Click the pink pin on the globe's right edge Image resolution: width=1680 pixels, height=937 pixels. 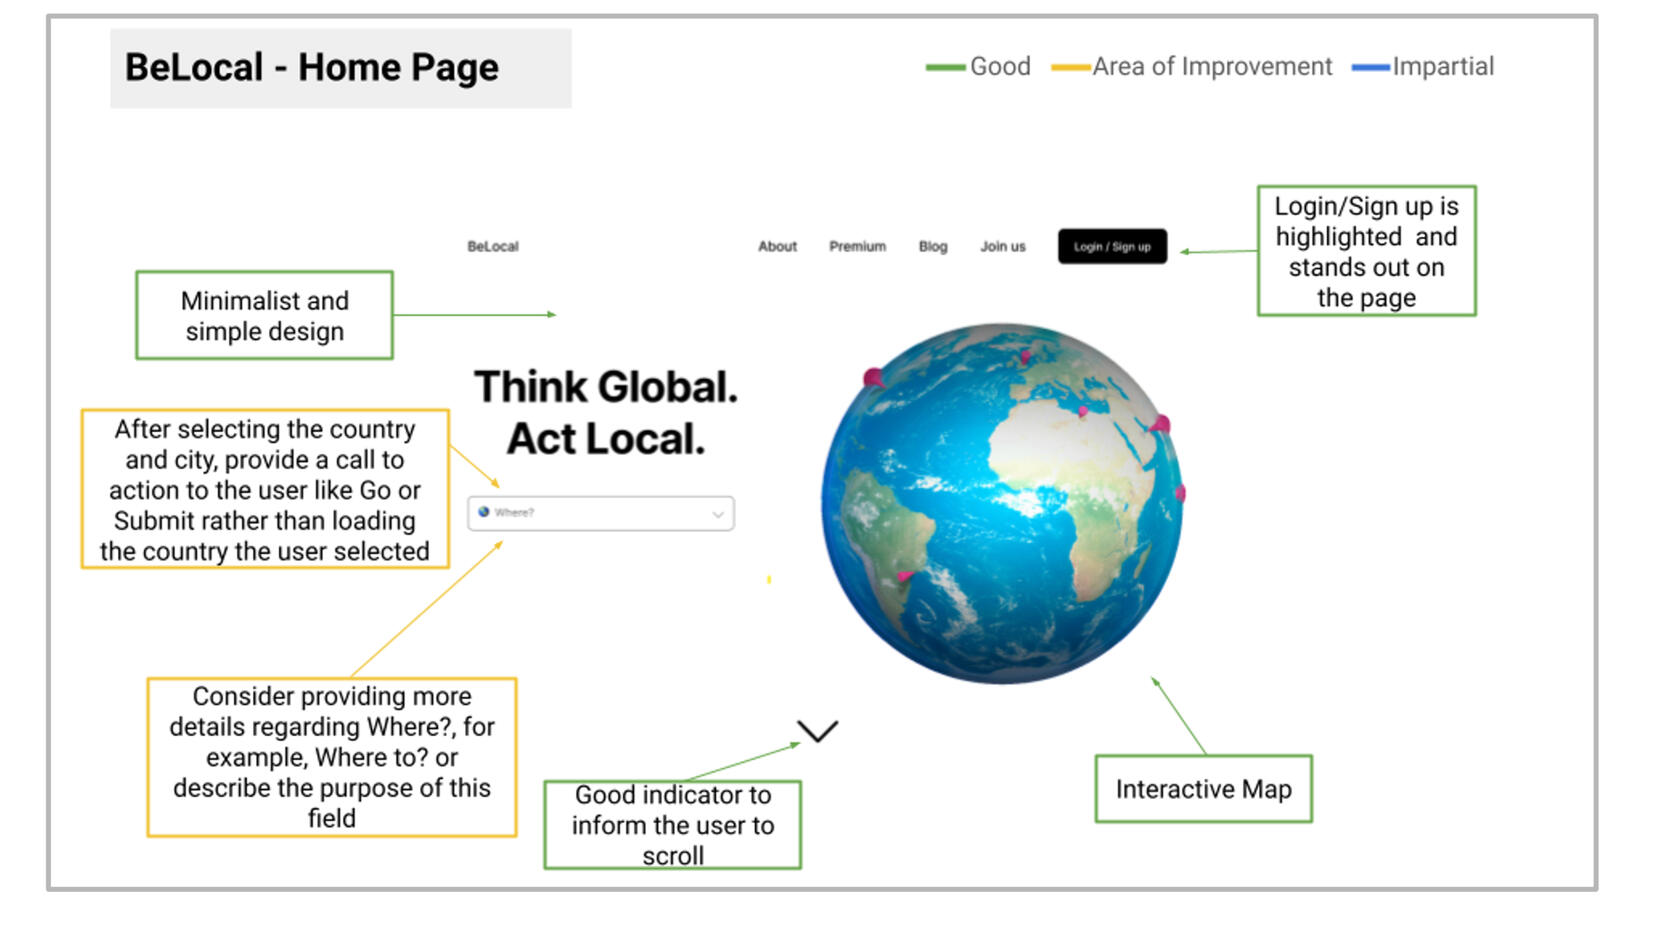coord(1180,492)
